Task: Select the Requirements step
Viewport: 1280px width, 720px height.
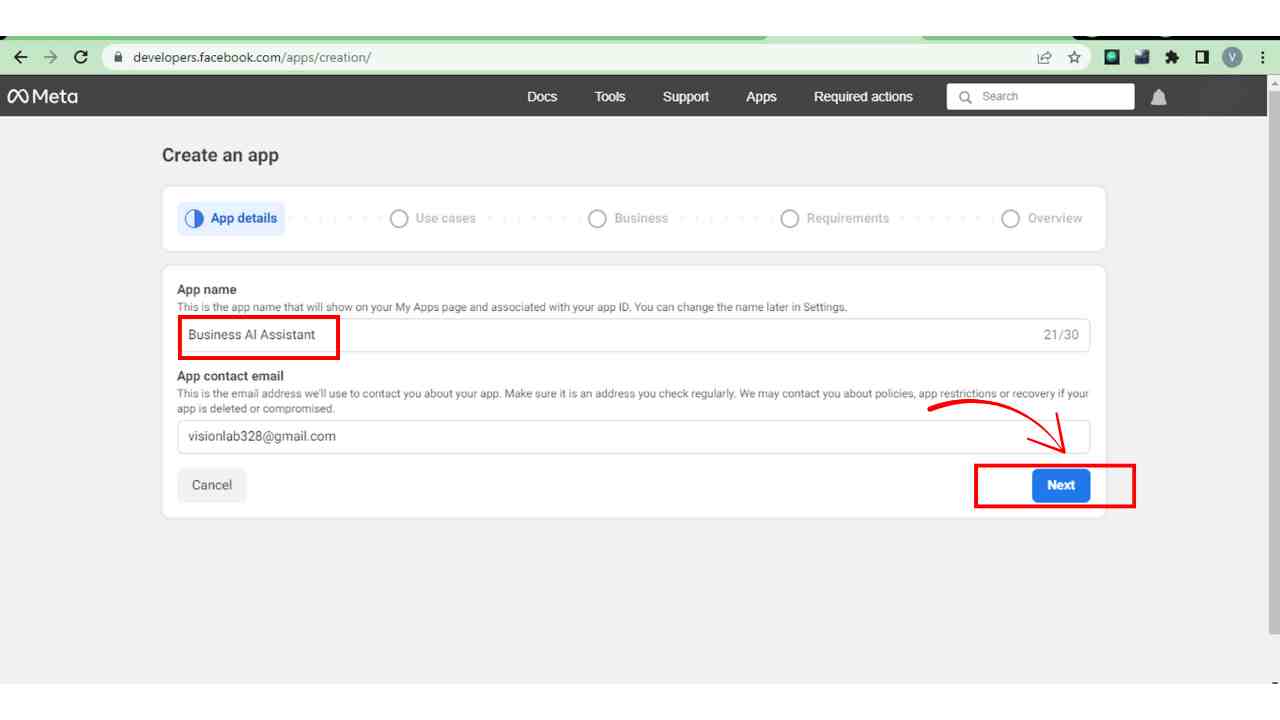Action: pos(835,218)
